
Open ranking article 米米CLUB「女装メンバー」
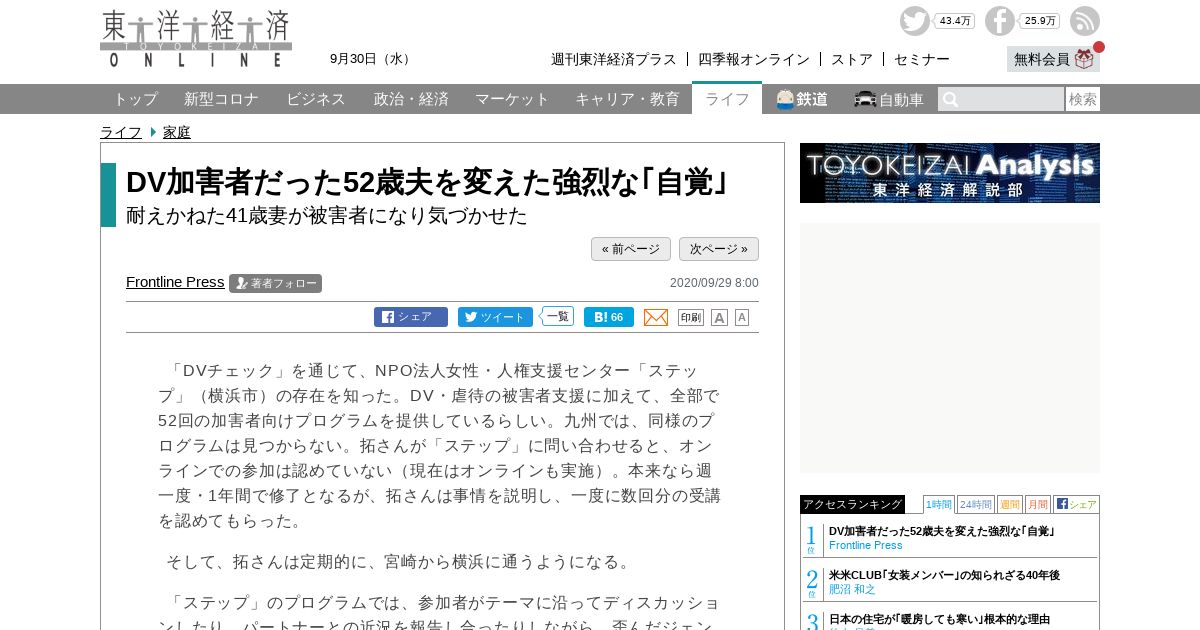tap(944, 575)
